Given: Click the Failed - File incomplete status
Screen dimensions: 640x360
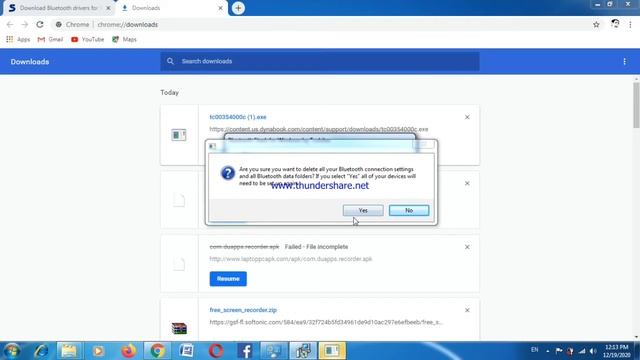Looking at the screenshot, I should pos(316,247).
